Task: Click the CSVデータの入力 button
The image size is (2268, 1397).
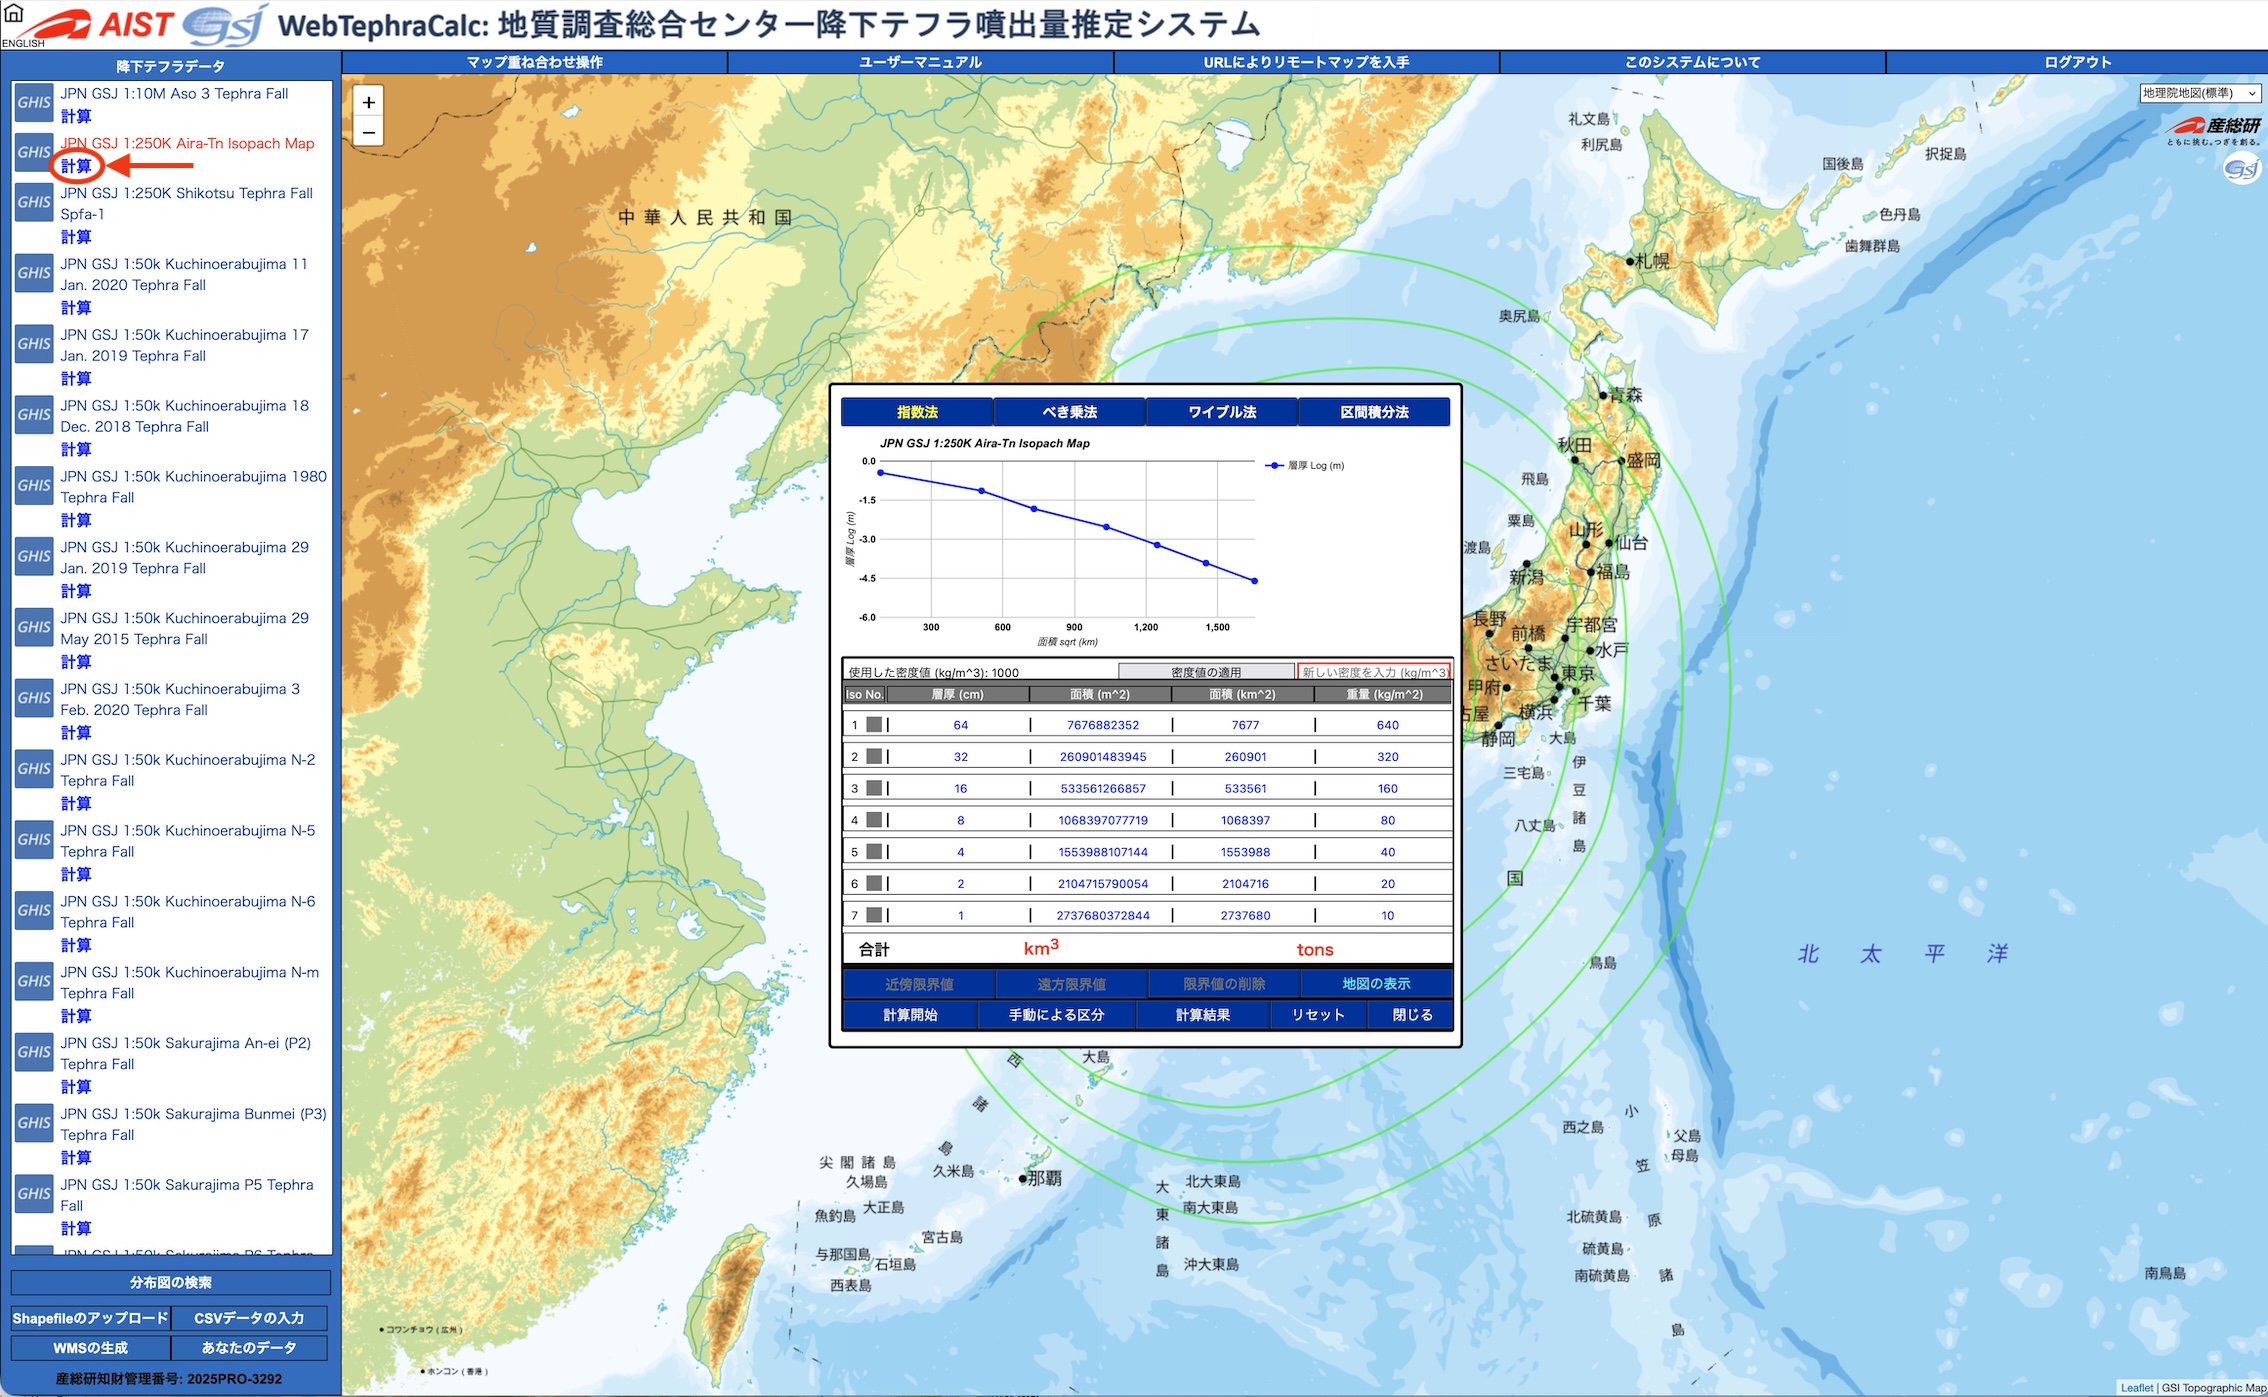Action: pyautogui.click(x=249, y=1319)
